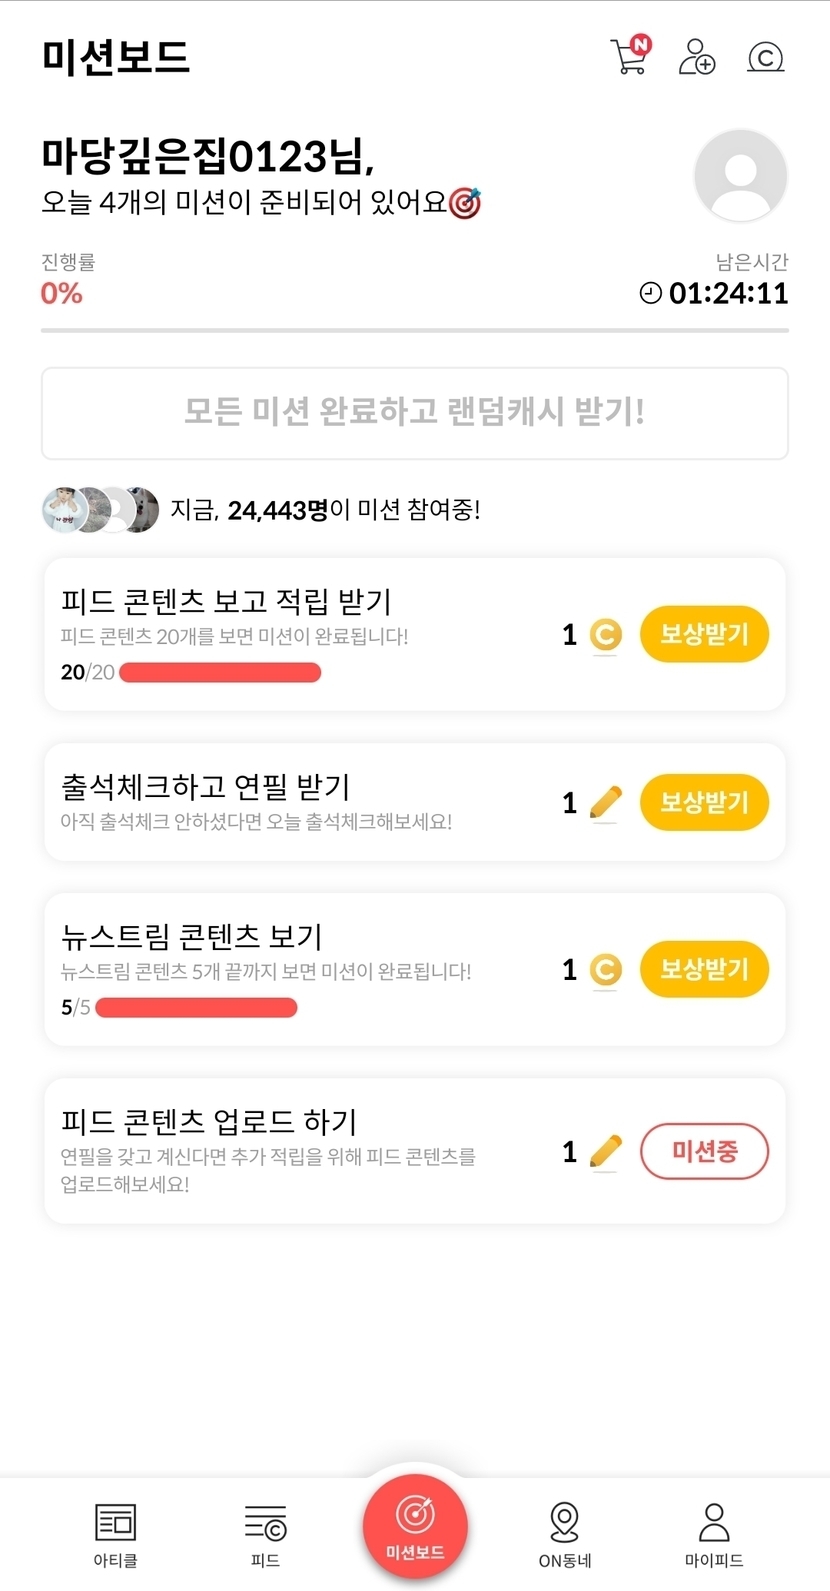Switch to the 피드 tab

point(265,1535)
